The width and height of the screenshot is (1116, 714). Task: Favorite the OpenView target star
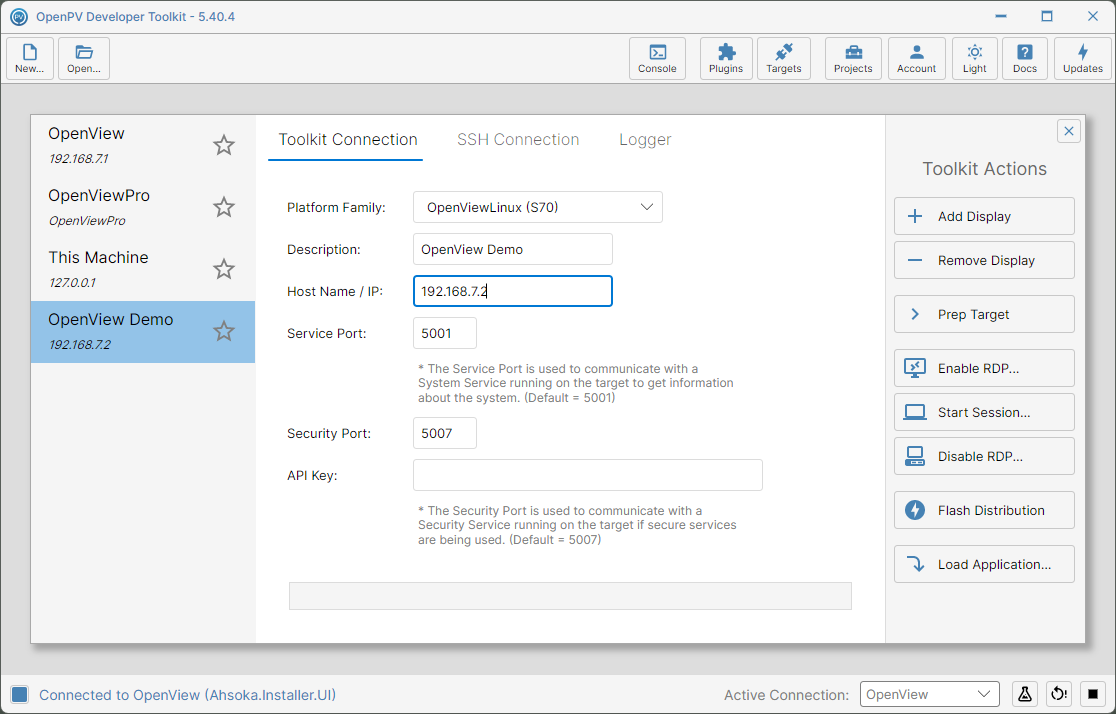click(x=223, y=145)
